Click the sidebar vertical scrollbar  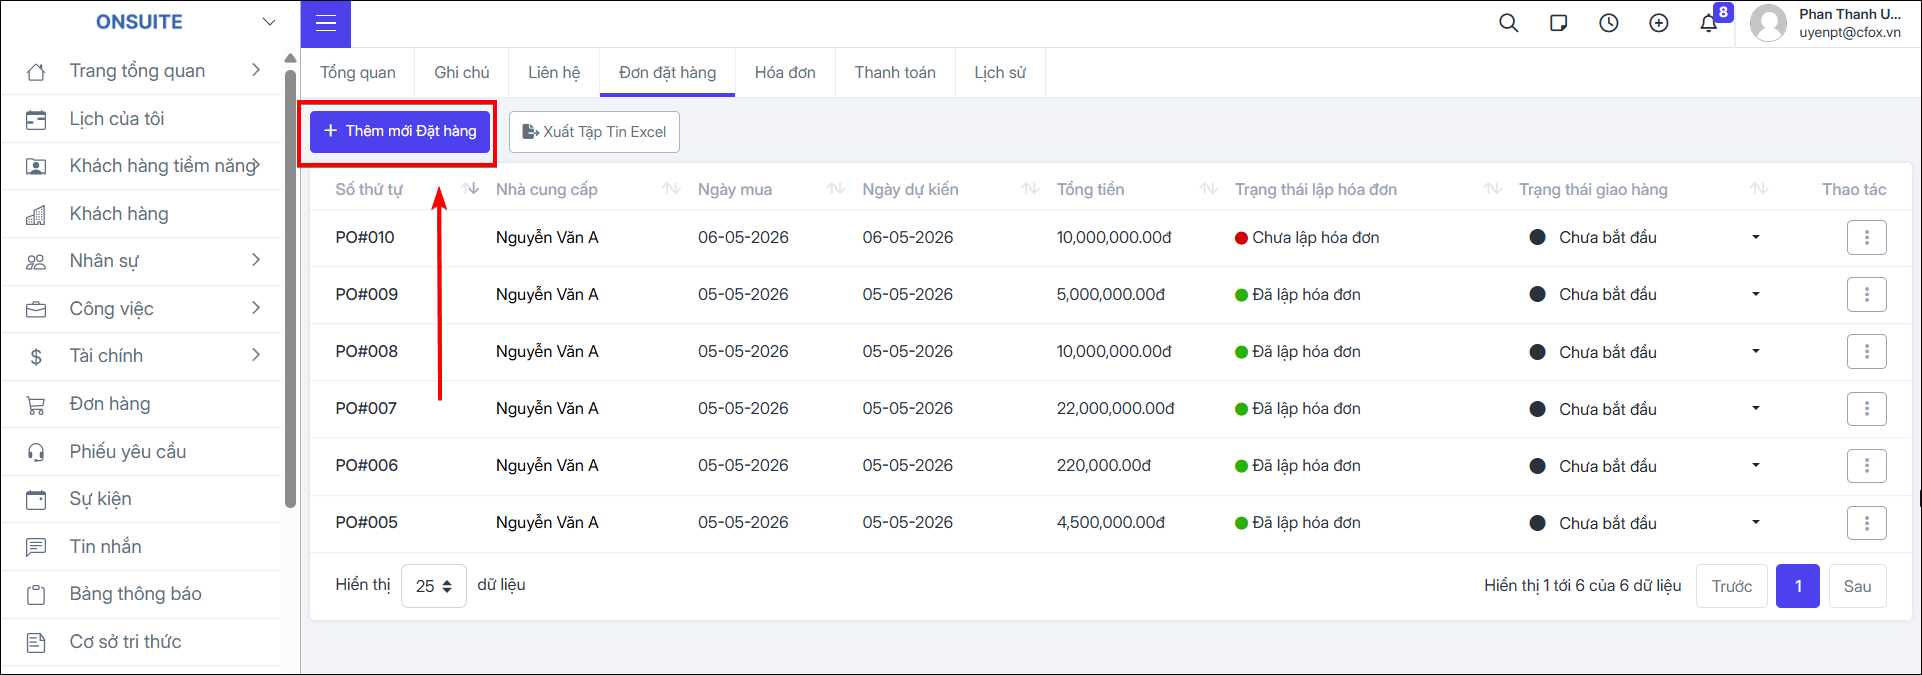[291, 290]
